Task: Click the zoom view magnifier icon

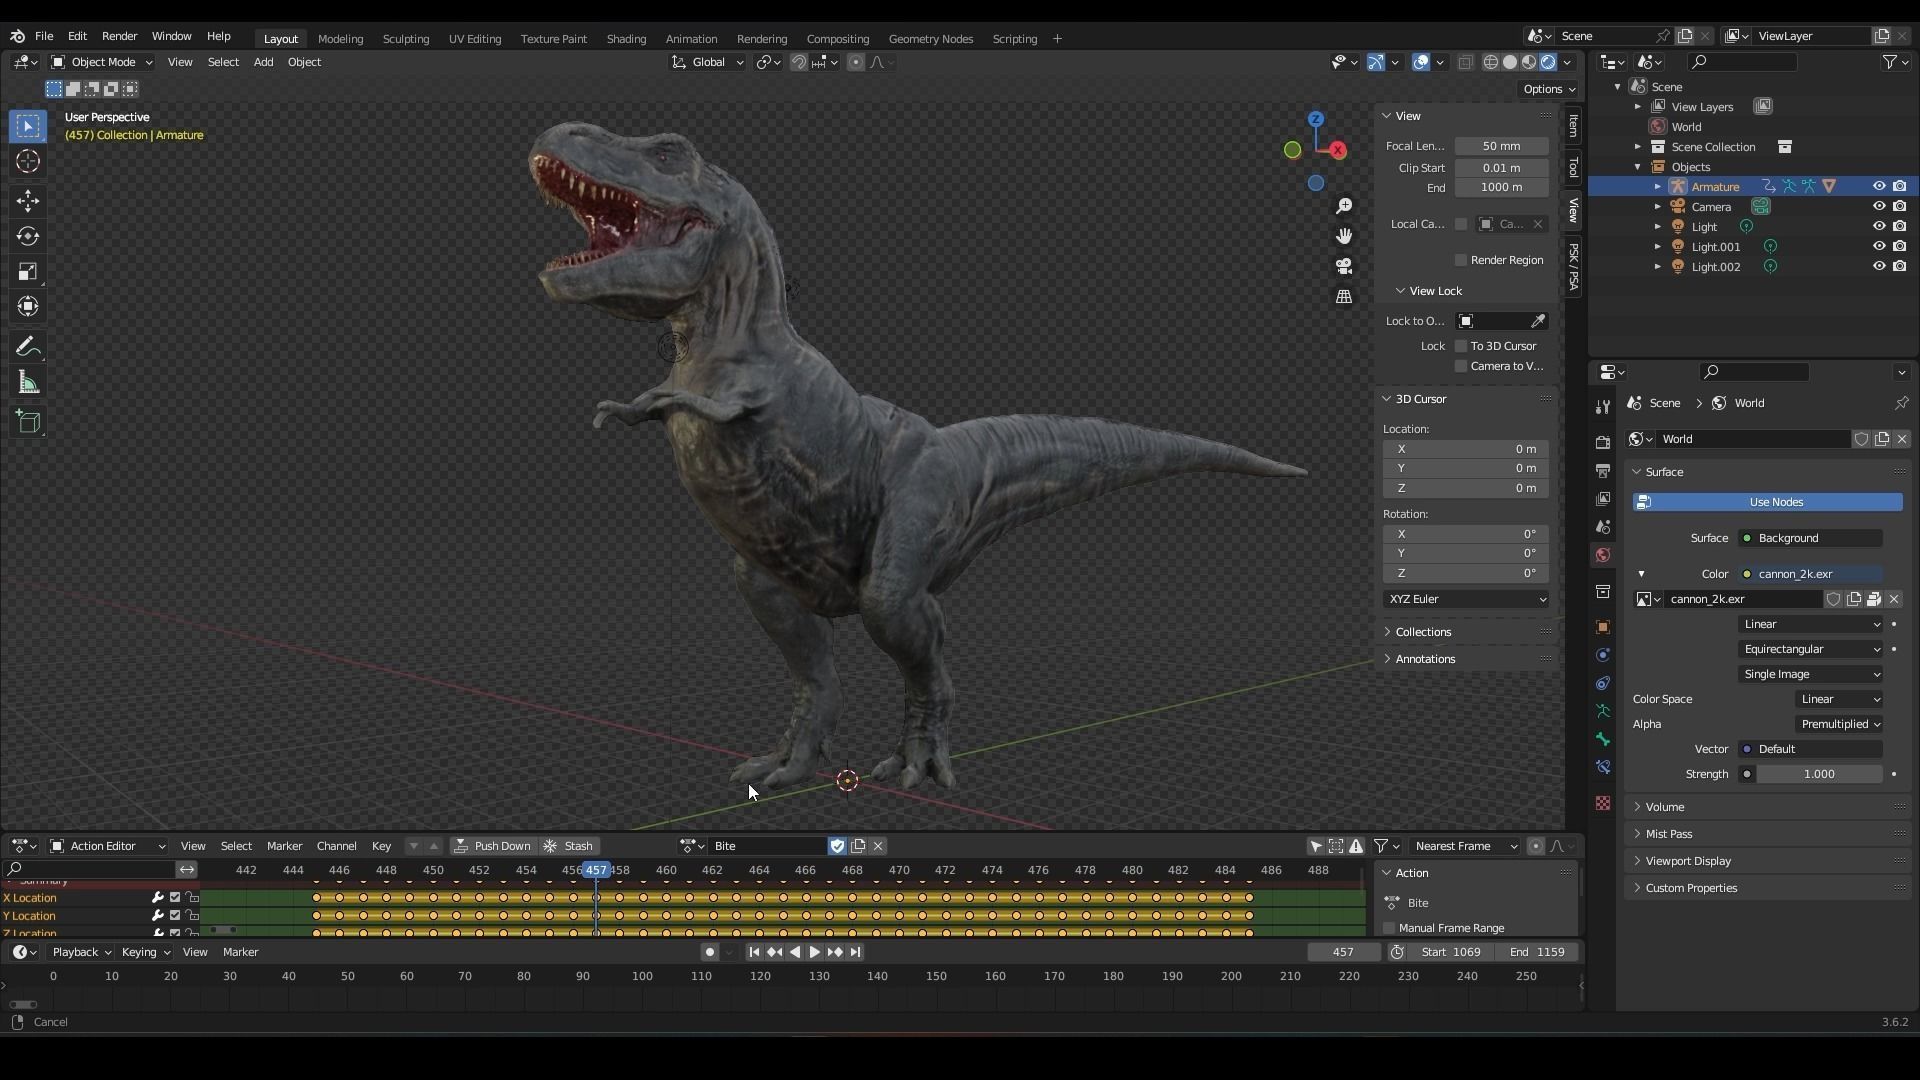Action: coord(1344,206)
